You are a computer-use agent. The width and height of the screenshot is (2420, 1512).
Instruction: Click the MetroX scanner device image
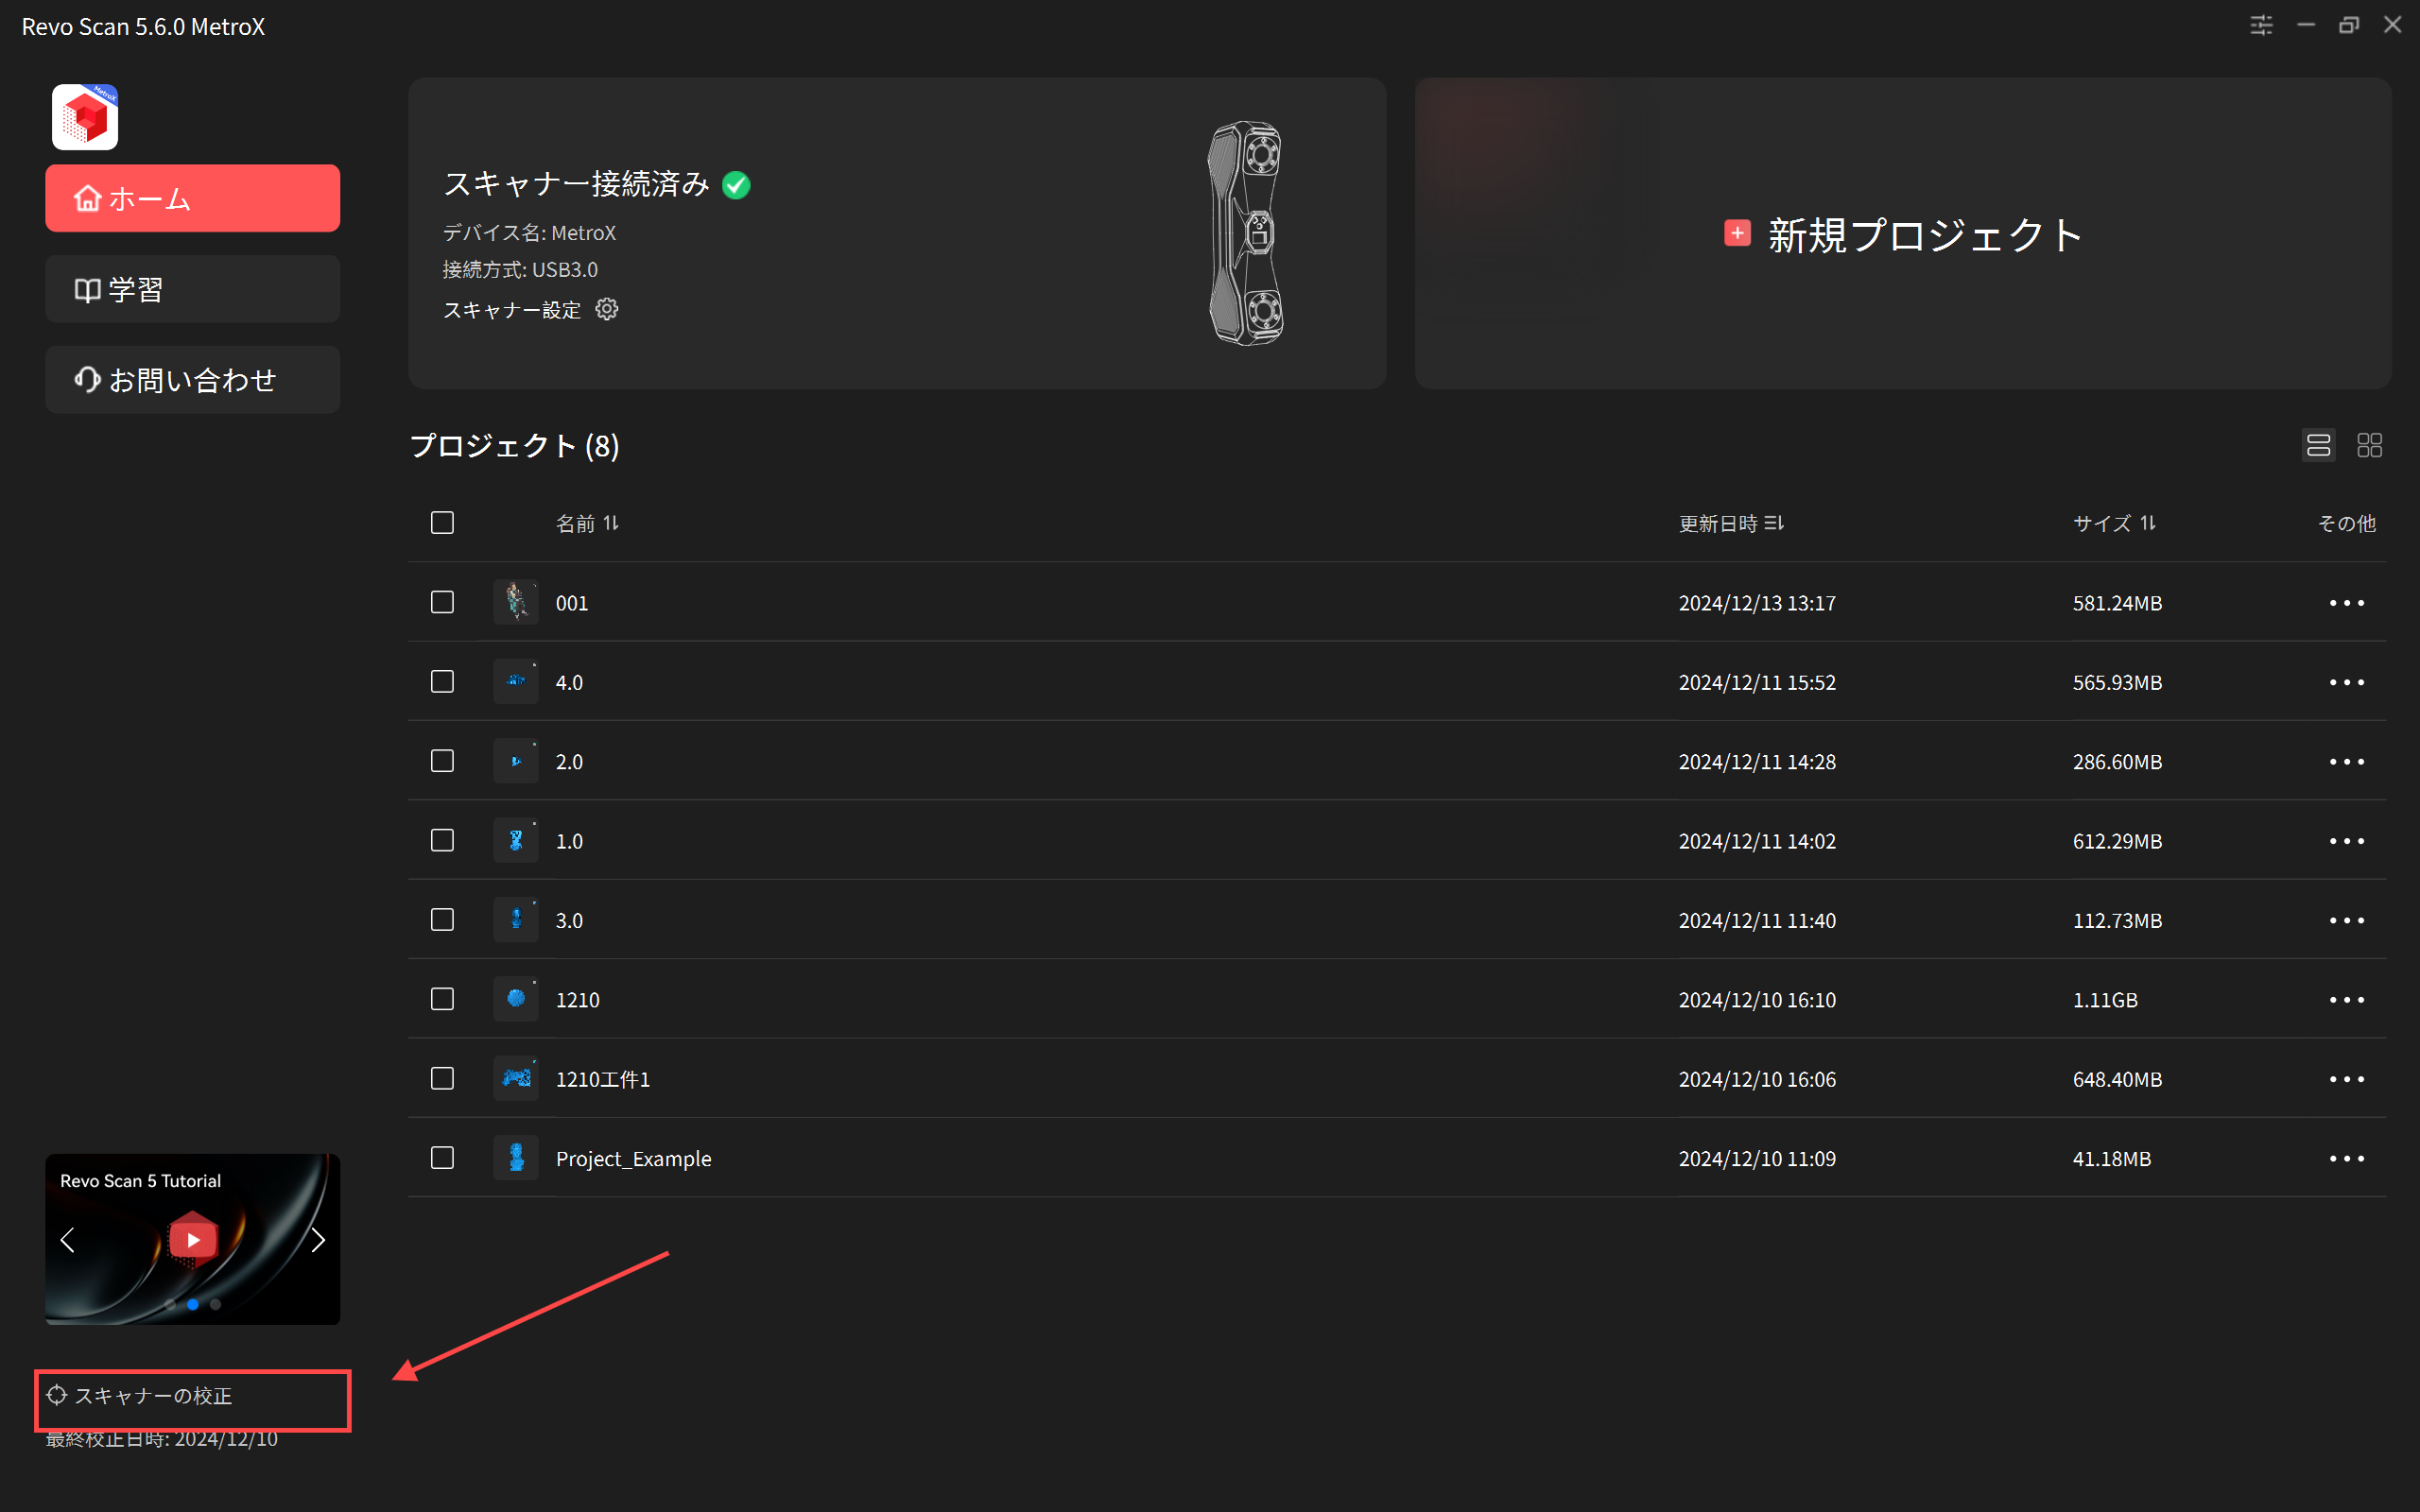pos(1246,233)
